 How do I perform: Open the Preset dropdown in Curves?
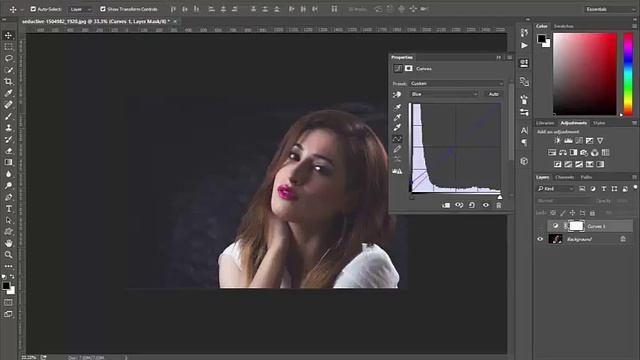[456, 83]
